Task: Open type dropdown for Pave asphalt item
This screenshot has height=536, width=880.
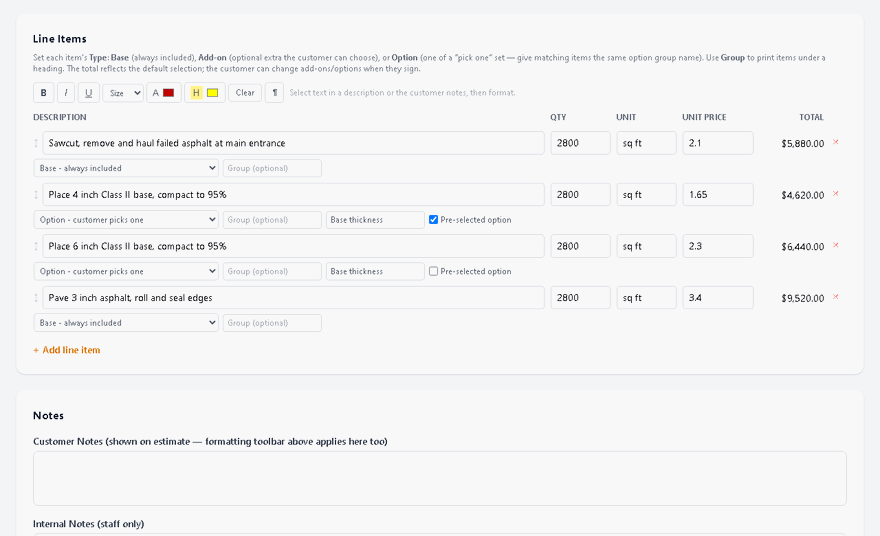Action: pos(126,323)
